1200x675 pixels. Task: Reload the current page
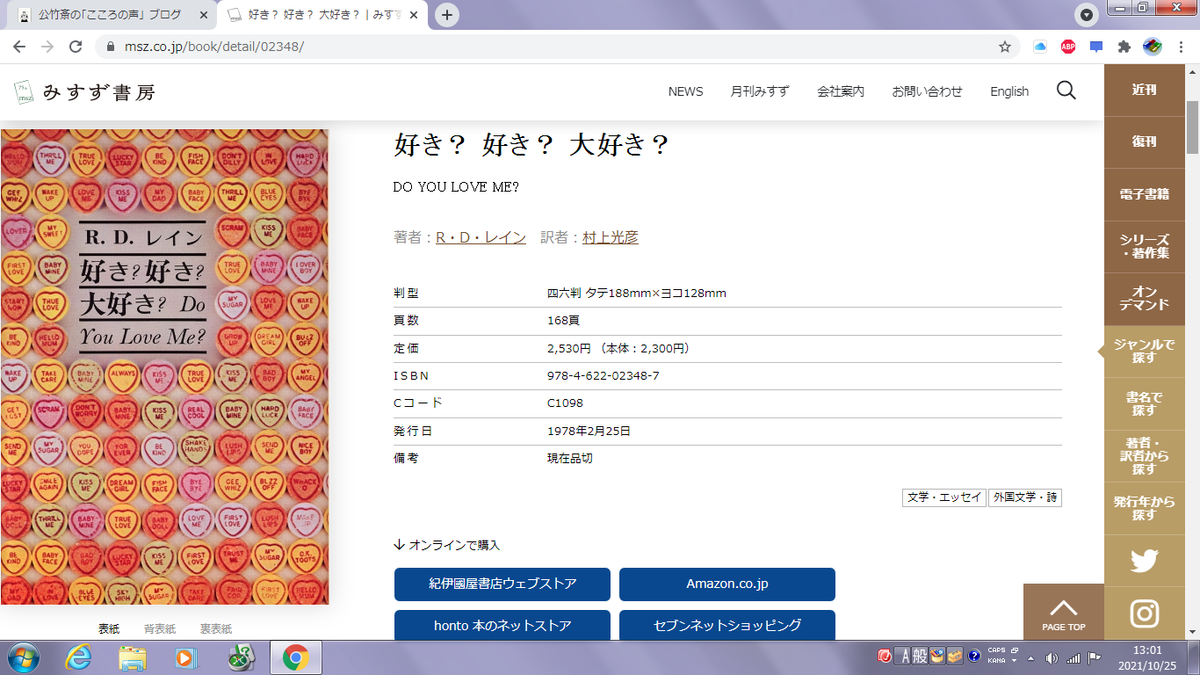pyautogui.click(x=75, y=47)
